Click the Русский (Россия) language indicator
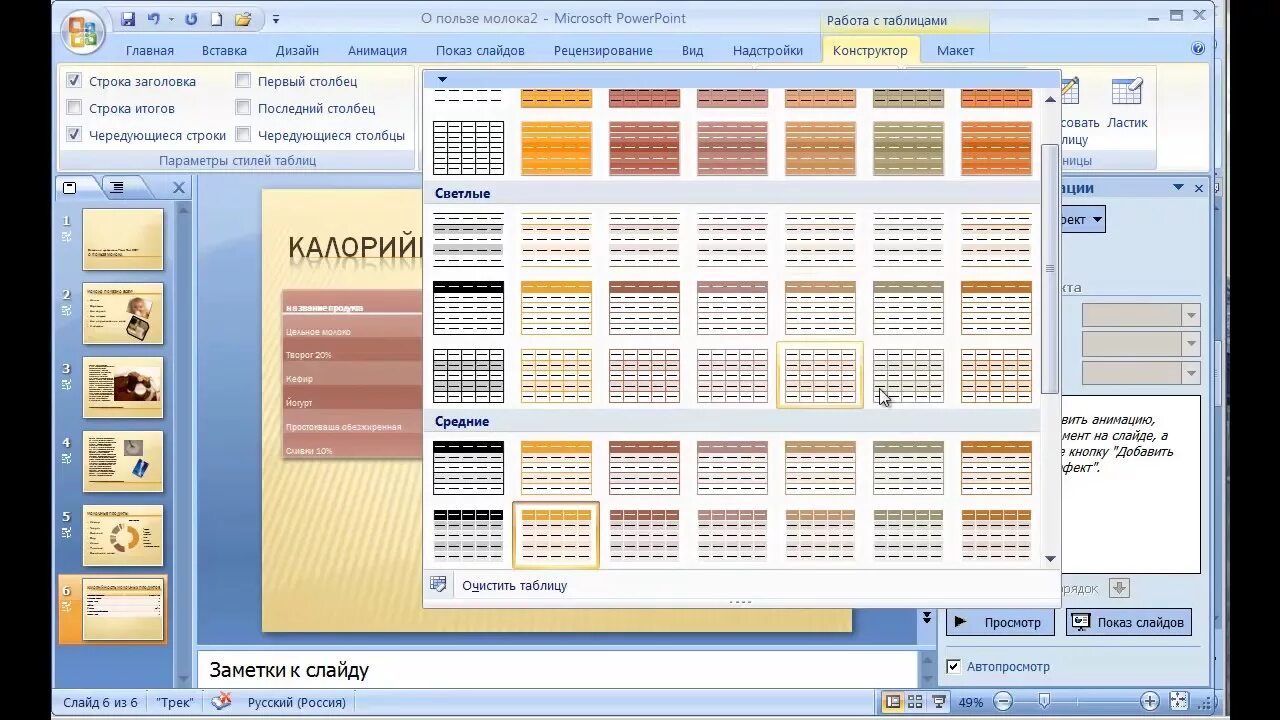Screen dimensions: 1280x720 click(296, 702)
